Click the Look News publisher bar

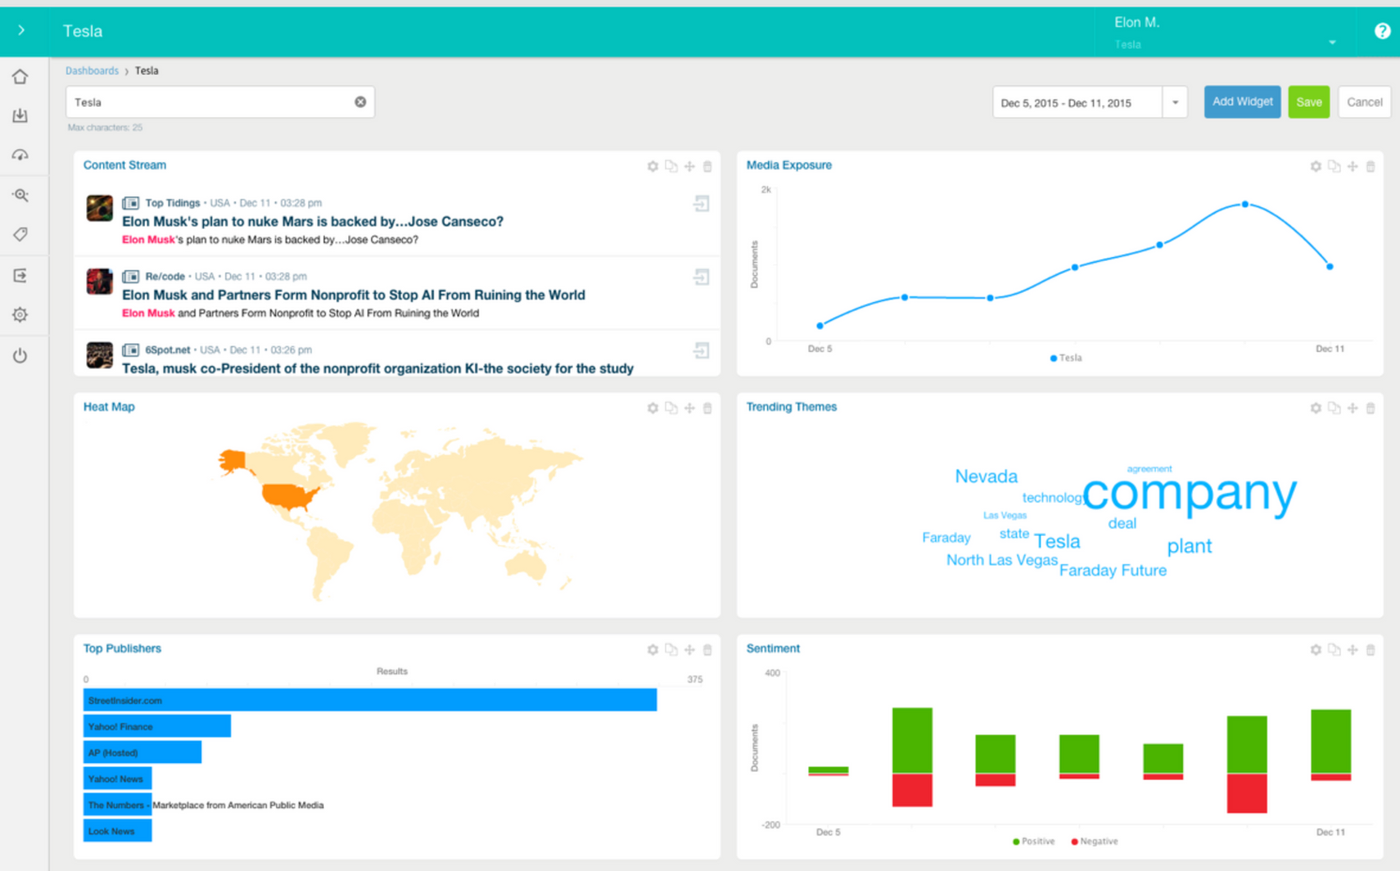pyautogui.click(x=117, y=830)
